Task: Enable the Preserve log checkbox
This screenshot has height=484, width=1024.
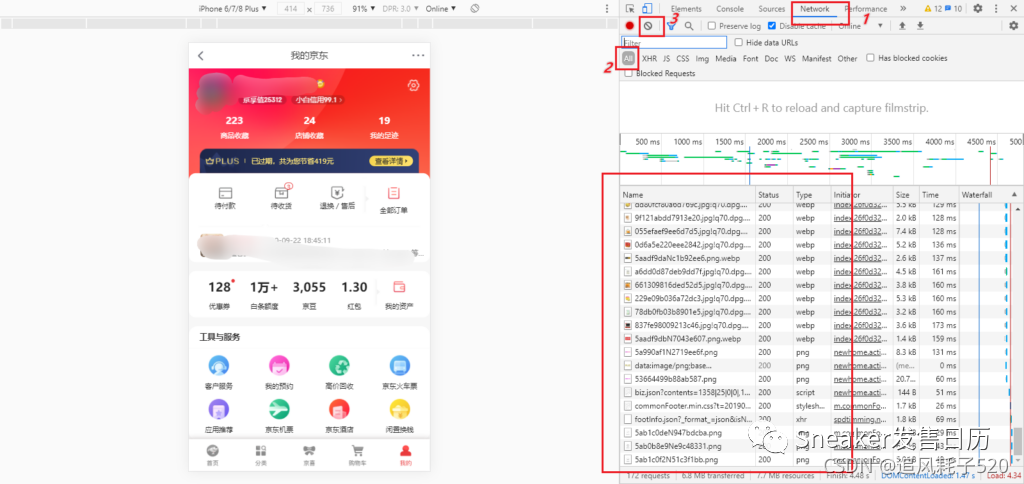Action: pyautogui.click(x=712, y=26)
